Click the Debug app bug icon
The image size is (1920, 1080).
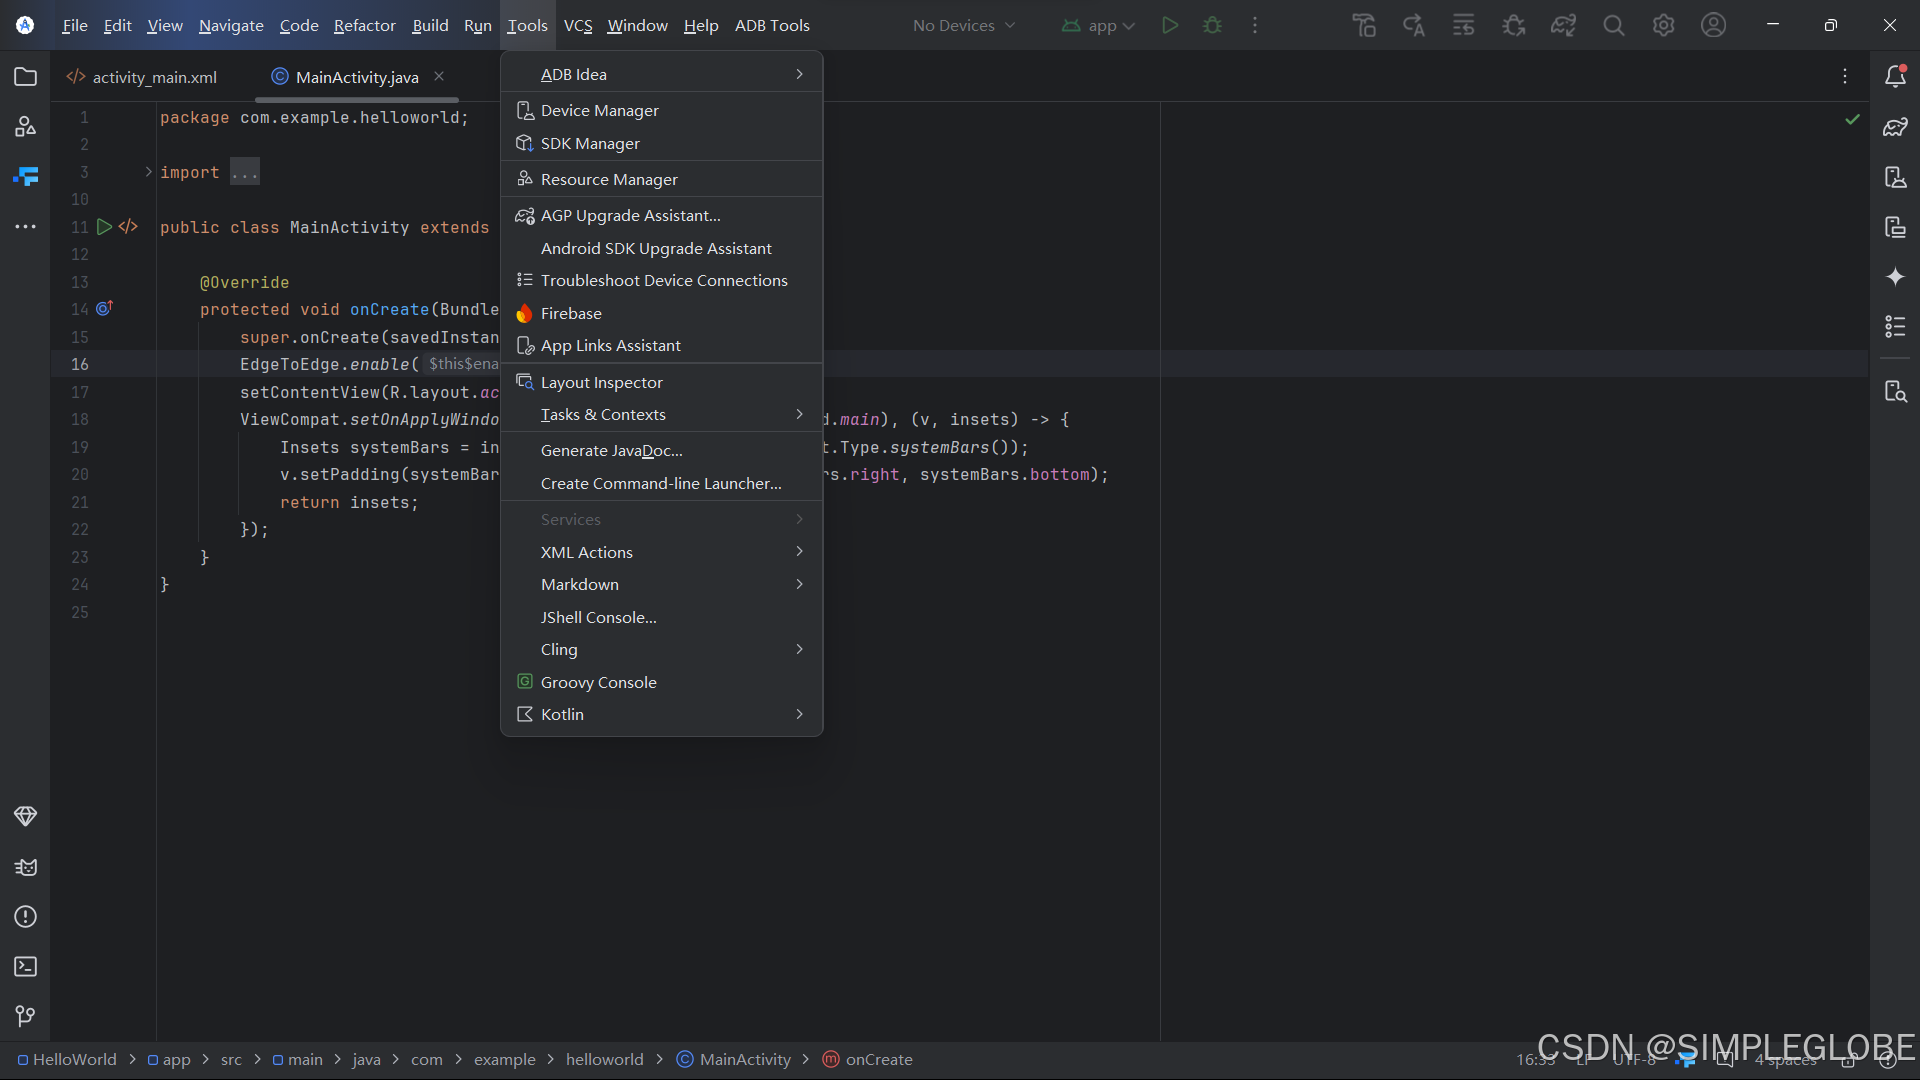(1212, 25)
